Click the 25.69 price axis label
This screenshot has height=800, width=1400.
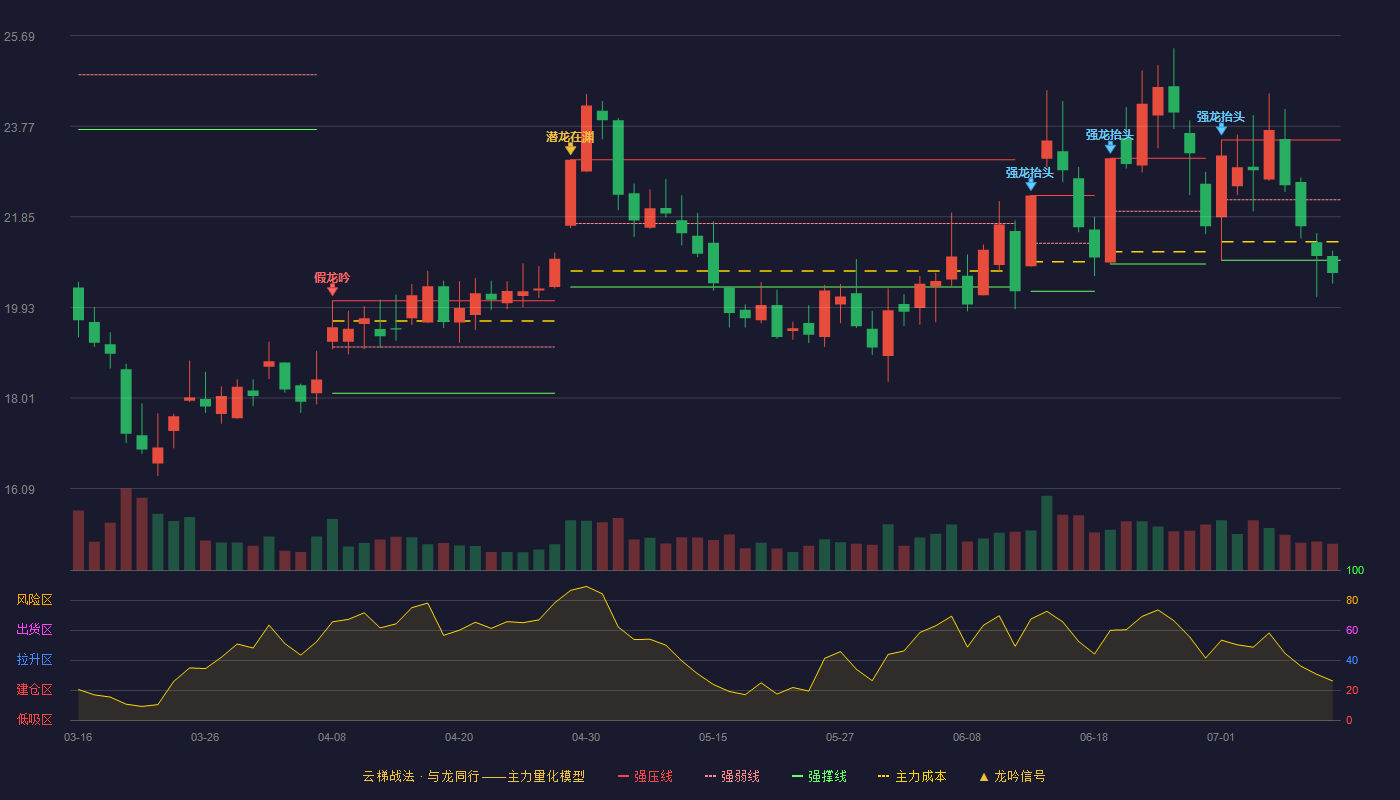[19, 37]
